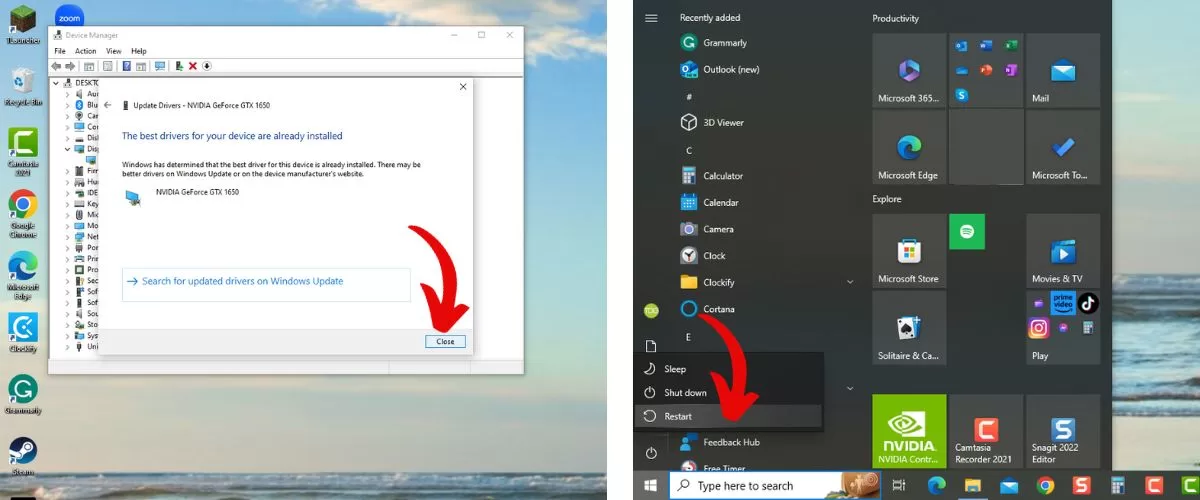Click the NVIDIA GeForce GTX 1650 device icon
1200x500 pixels.
tap(134, 197)
